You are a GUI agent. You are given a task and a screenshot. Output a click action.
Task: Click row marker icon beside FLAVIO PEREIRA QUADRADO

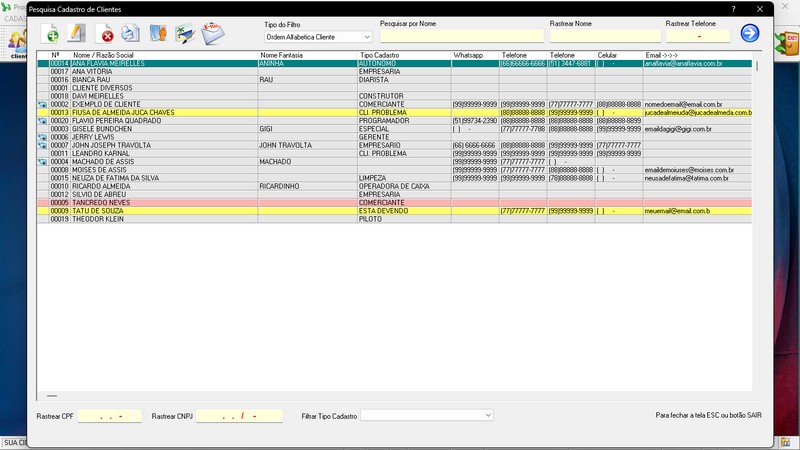[x=42, y=121]
